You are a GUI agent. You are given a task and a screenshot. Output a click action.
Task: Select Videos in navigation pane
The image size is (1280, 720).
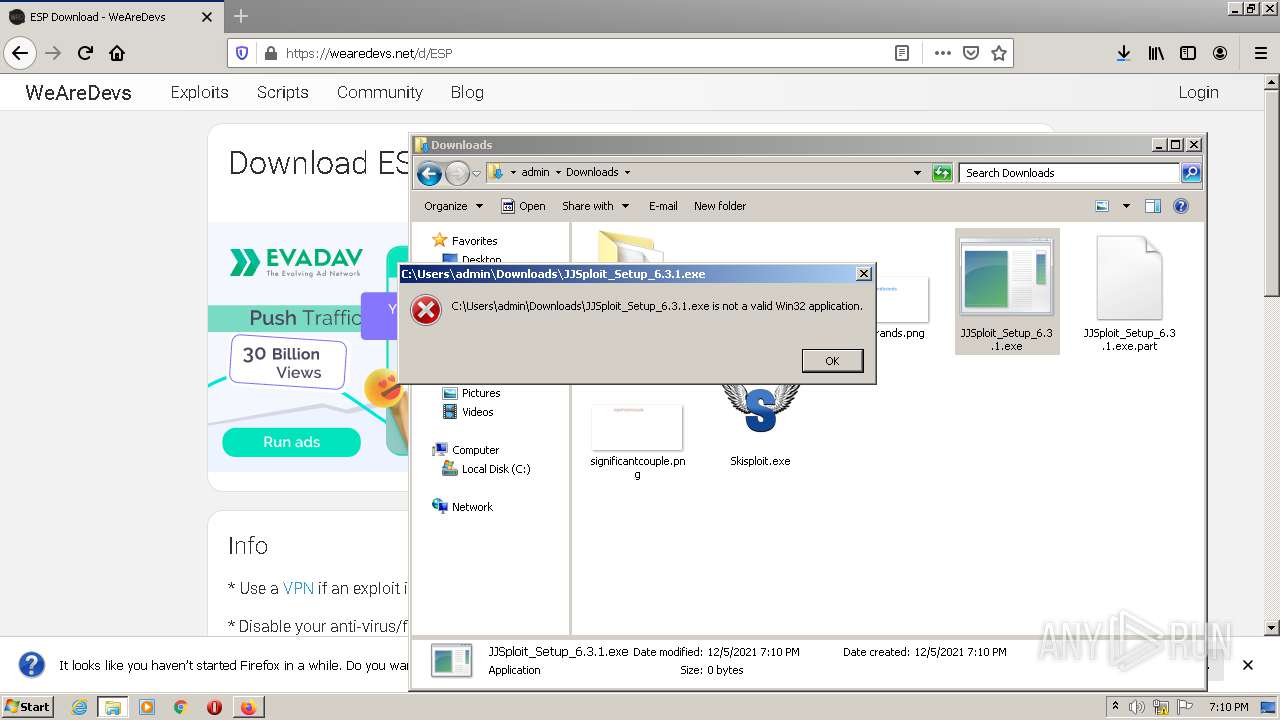[477, 412]
